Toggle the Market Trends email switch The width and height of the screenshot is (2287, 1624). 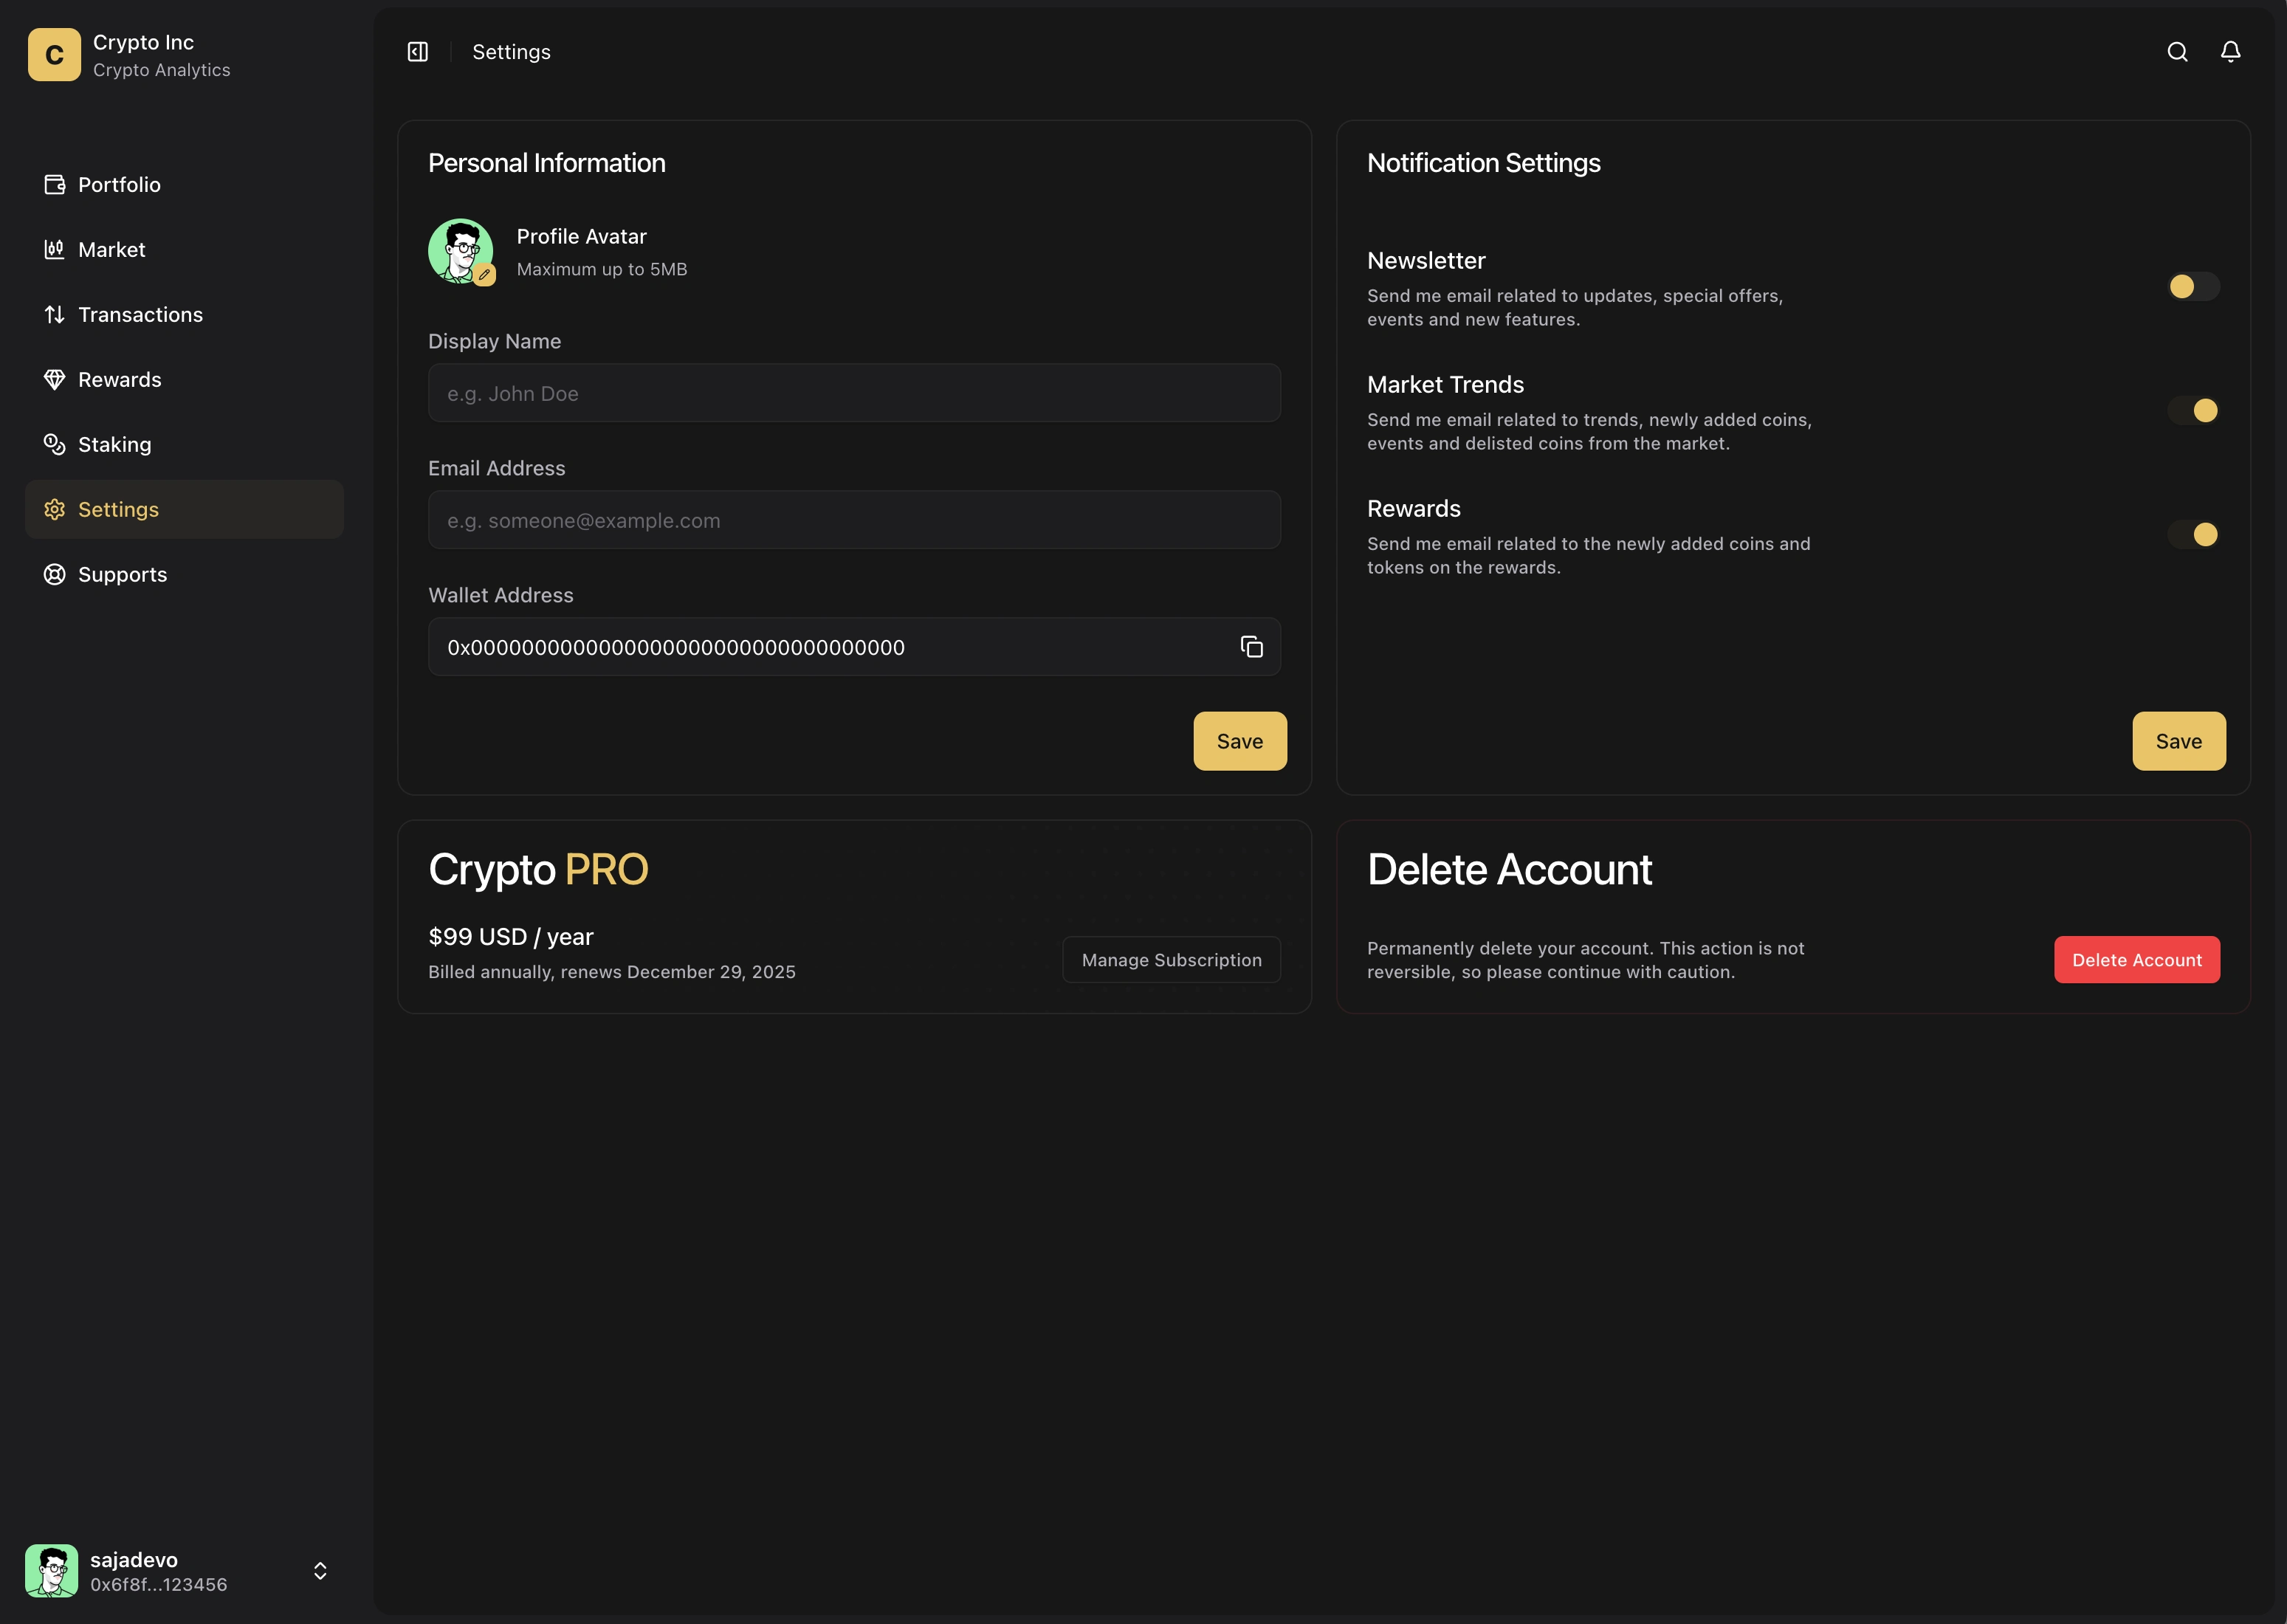[2193, 411]
